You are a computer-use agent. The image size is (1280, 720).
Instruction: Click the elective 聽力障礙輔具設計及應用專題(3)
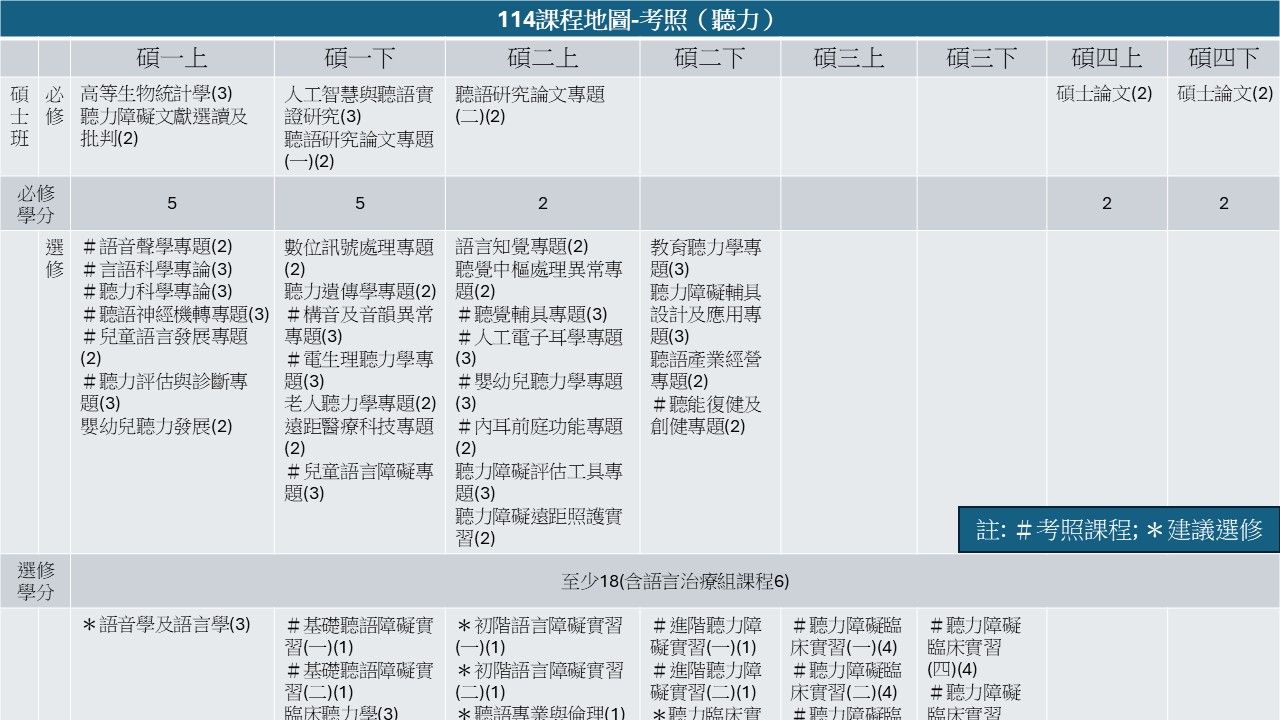tap(706, 314)
